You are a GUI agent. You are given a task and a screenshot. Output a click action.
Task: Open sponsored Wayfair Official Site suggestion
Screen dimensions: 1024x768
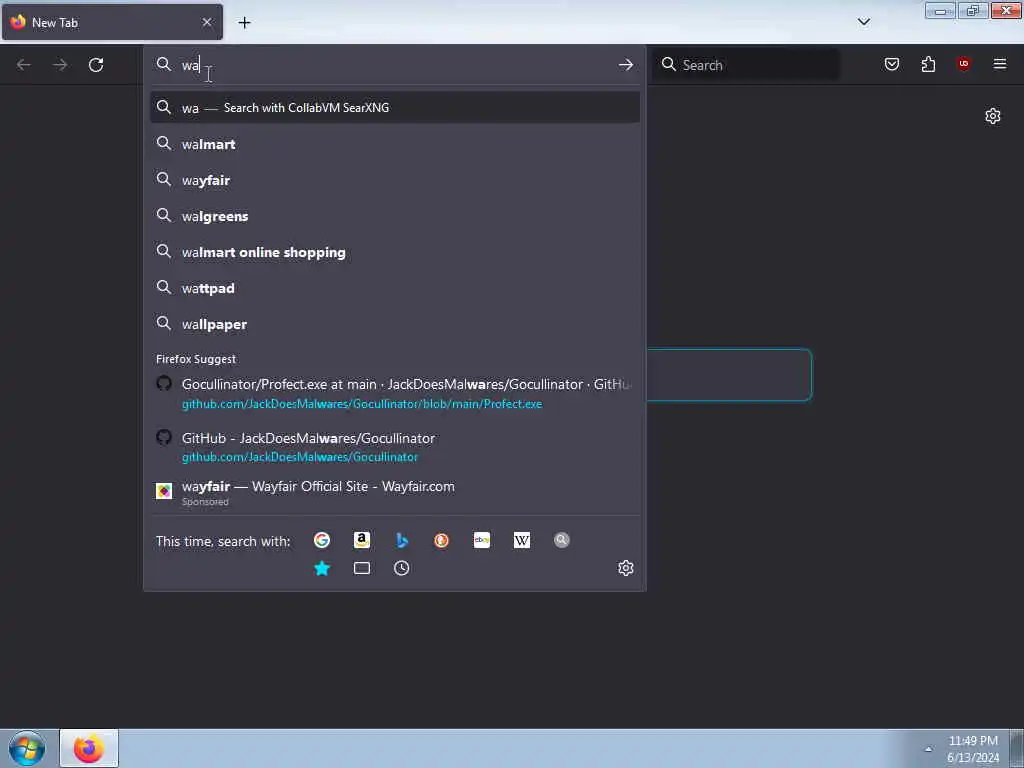(394, 493)
